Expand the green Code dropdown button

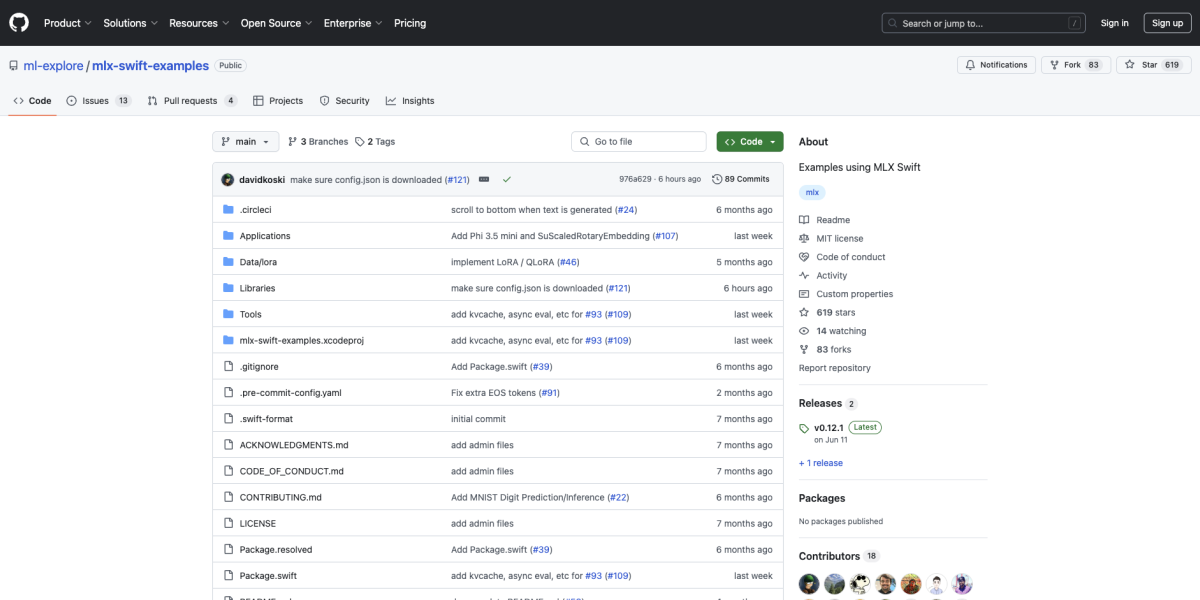tap(750, 142)
